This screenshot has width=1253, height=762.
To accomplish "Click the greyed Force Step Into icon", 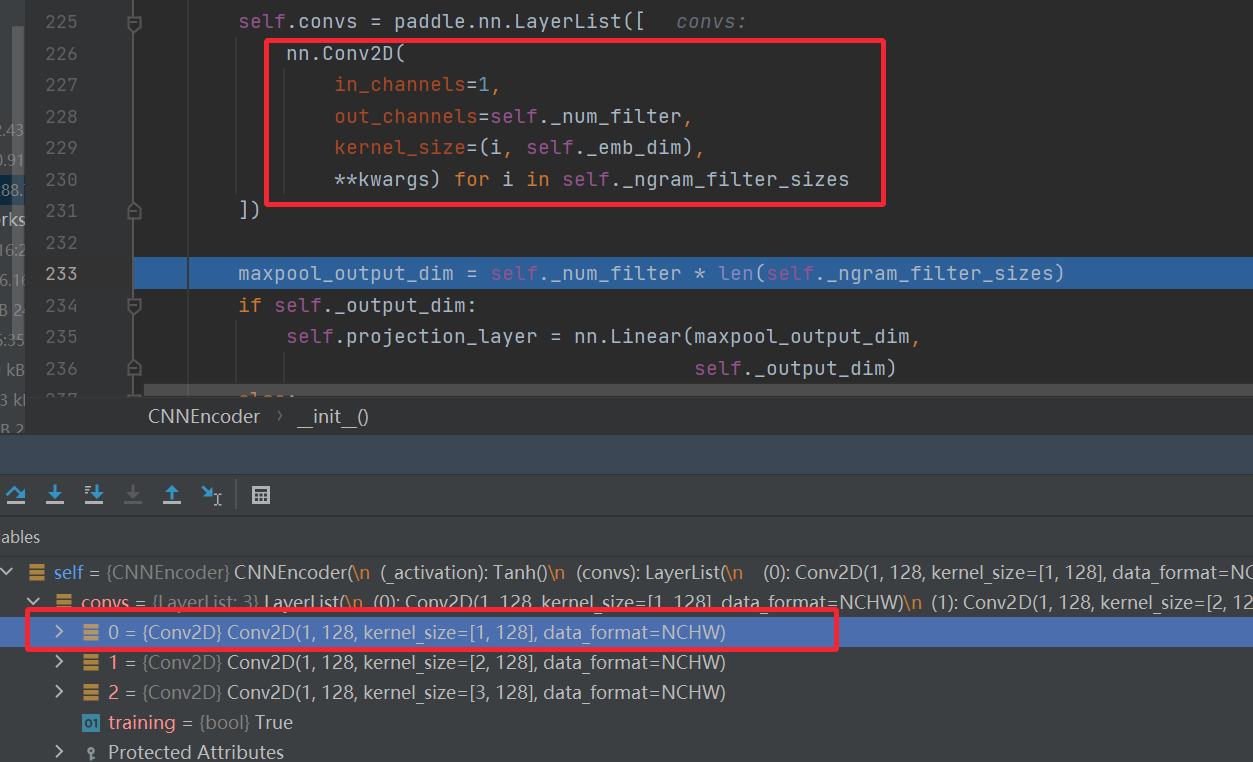I will tap(133, 494).
